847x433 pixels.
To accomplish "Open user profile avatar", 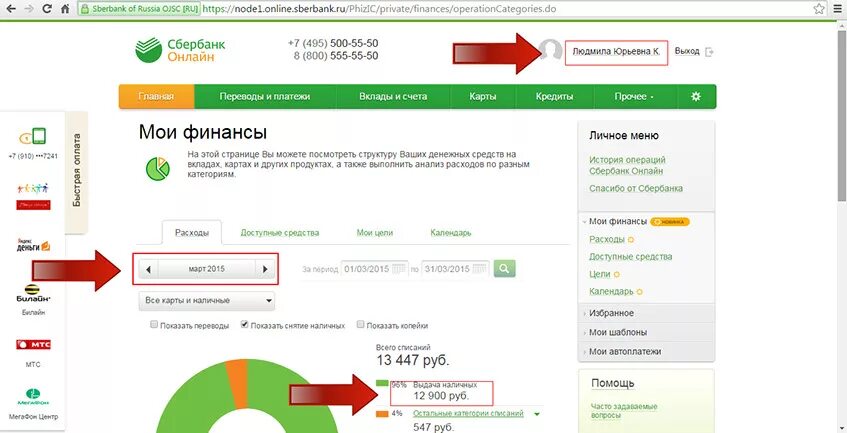I will pos(550,51).
